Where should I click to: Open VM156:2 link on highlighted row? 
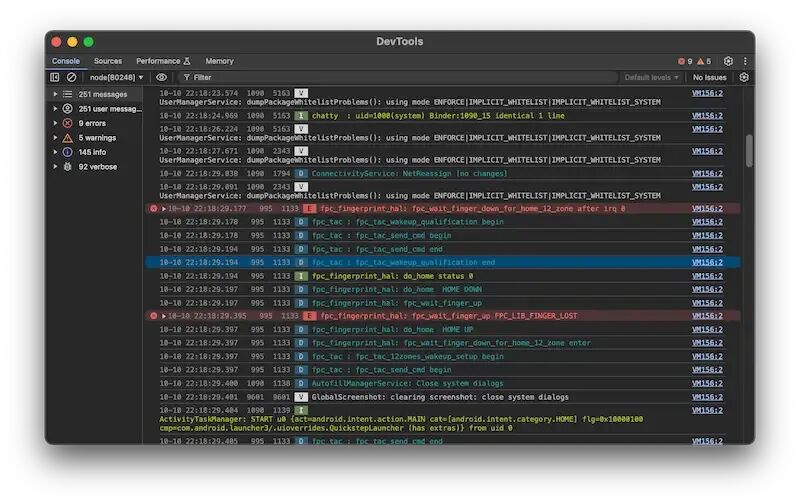[x=707, y=262]
